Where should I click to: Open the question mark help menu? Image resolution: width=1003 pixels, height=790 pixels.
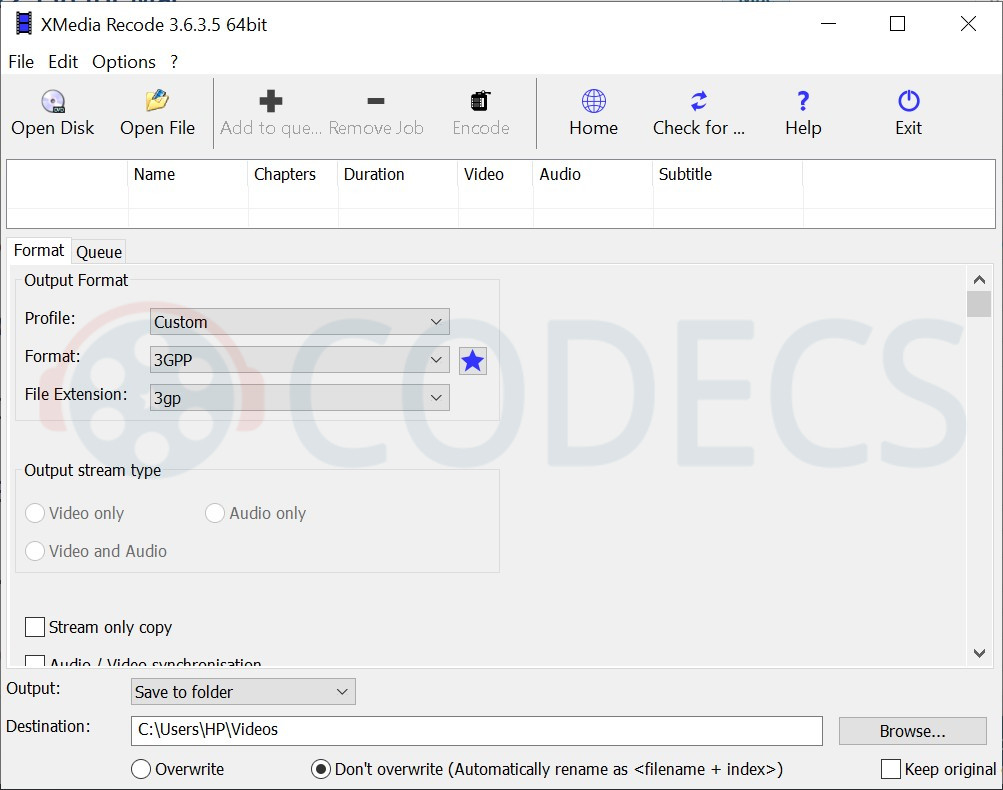(174, 62)
